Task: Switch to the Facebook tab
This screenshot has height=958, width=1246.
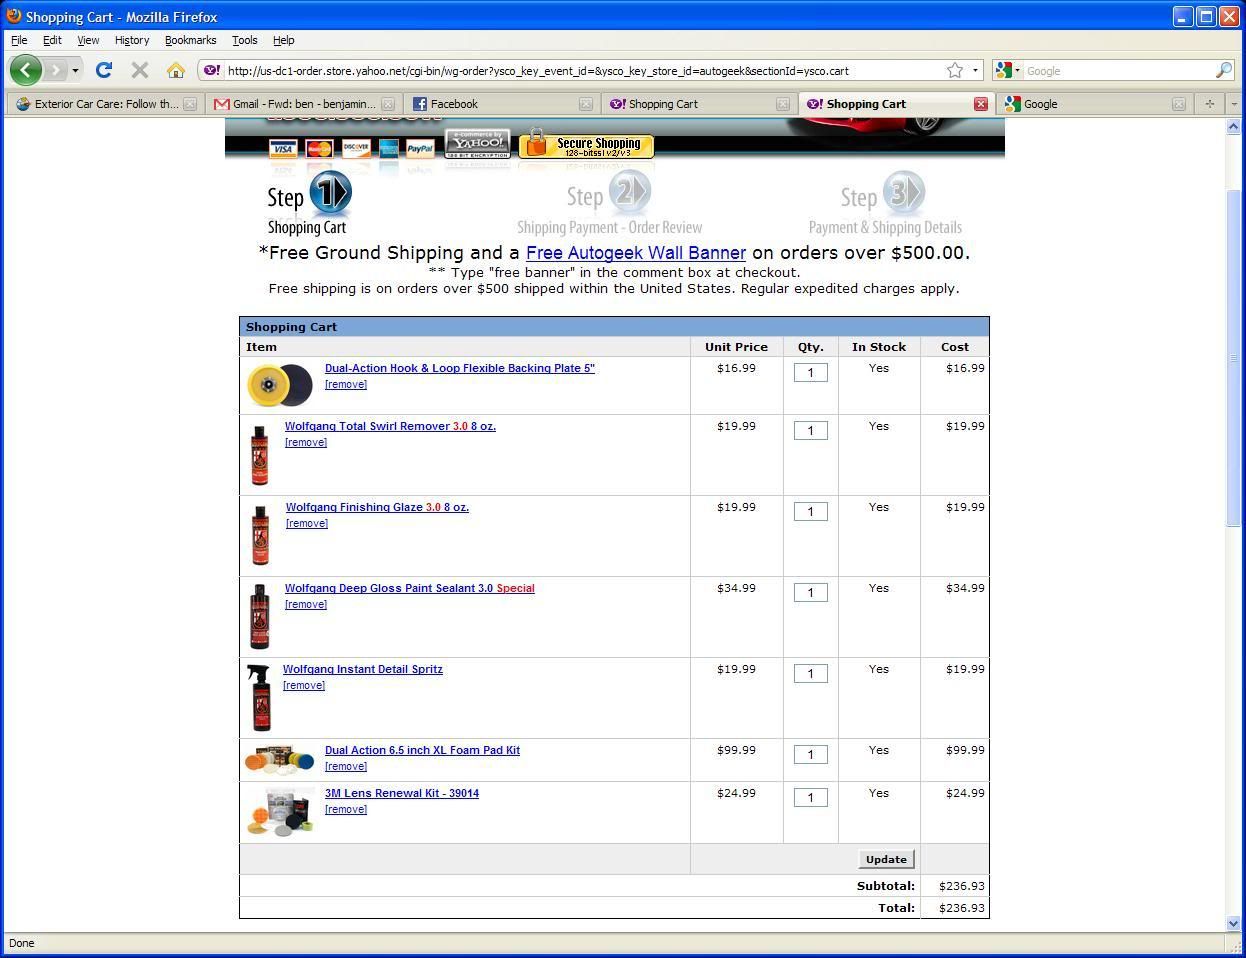Action: coord(501,104)
